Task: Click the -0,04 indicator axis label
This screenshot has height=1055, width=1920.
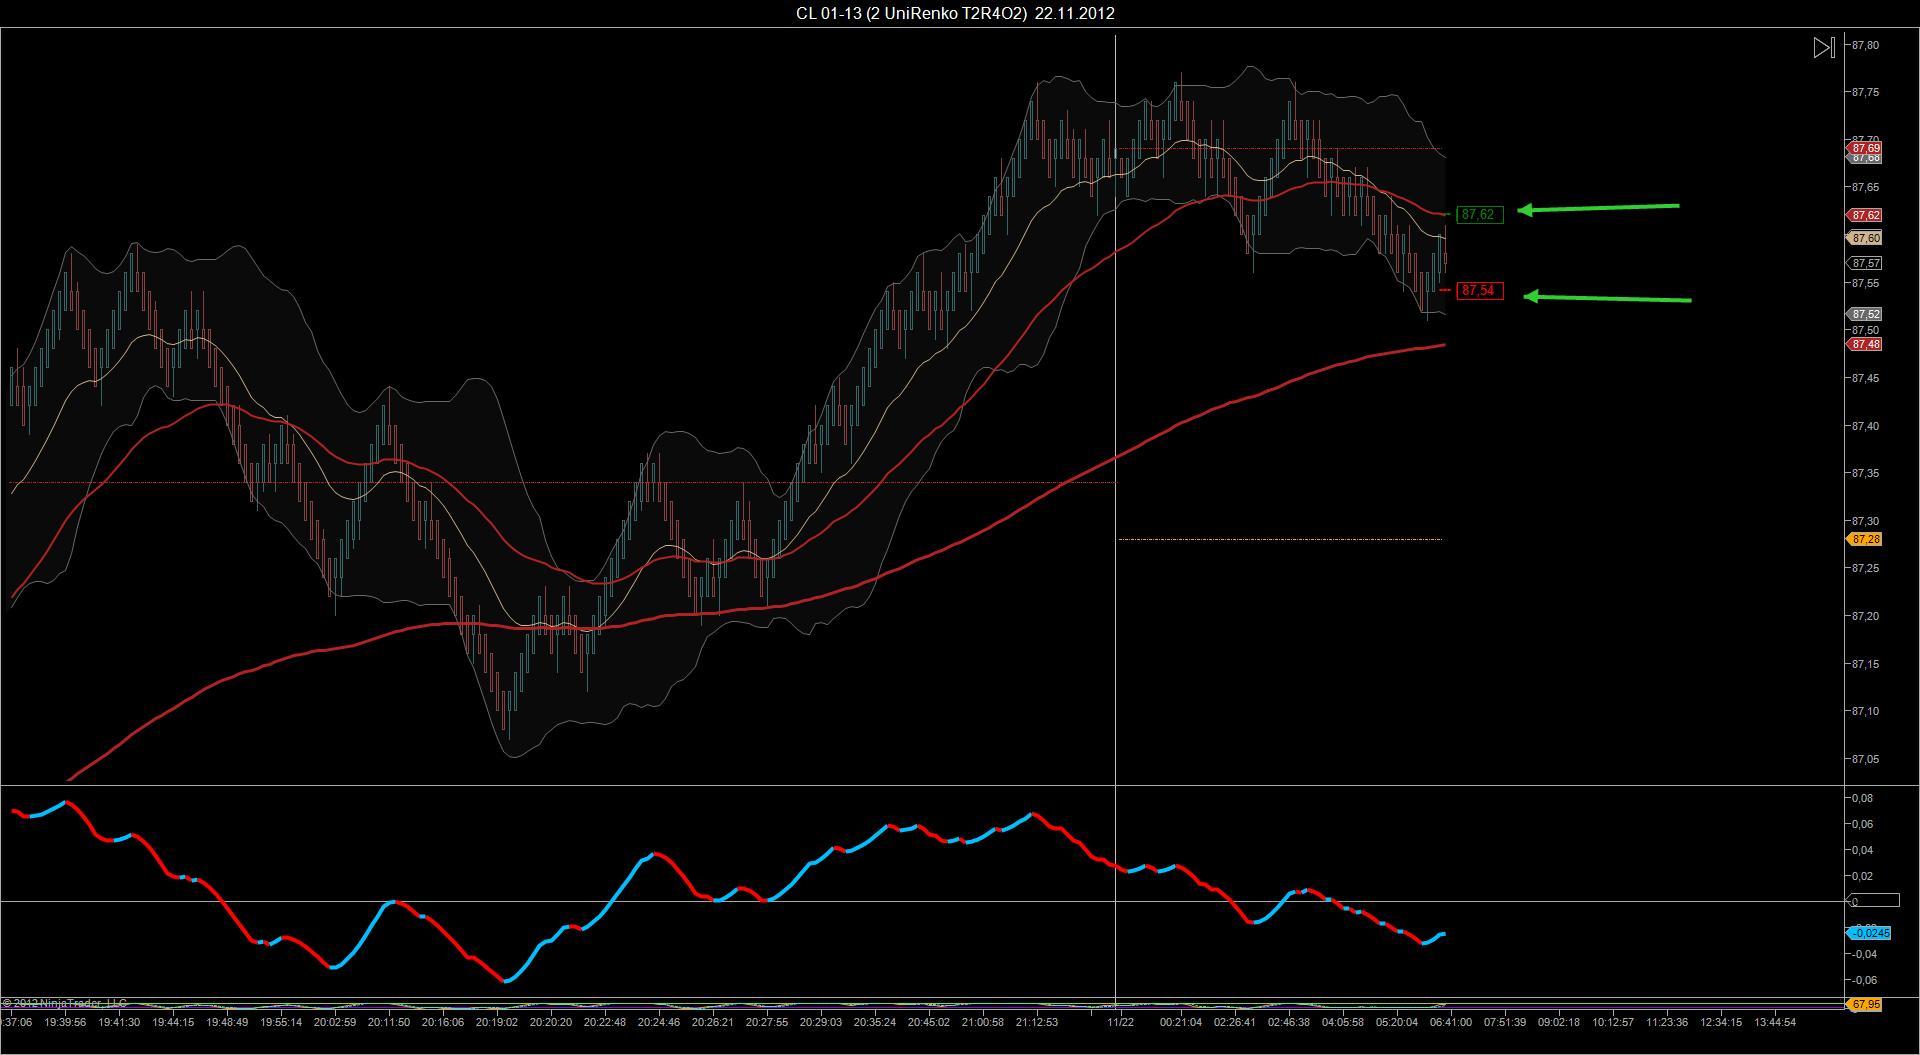Action: click(1862, 954)
